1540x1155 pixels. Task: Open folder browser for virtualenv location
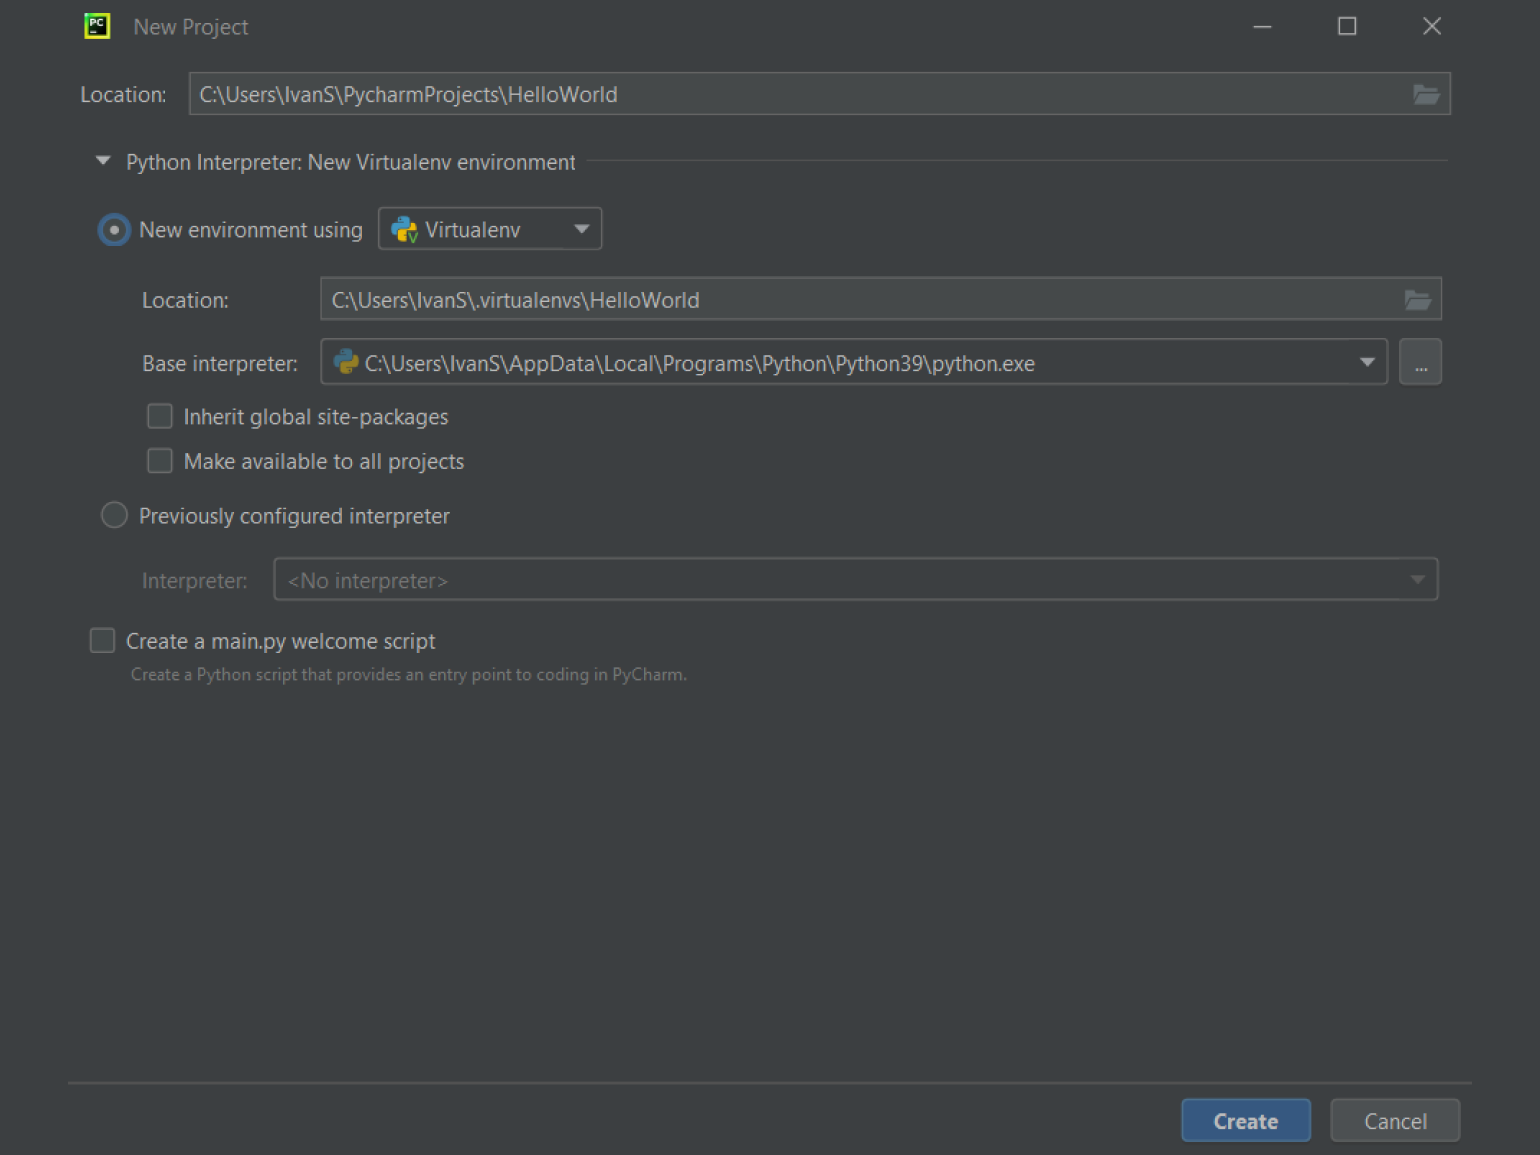coord(1417,300)
